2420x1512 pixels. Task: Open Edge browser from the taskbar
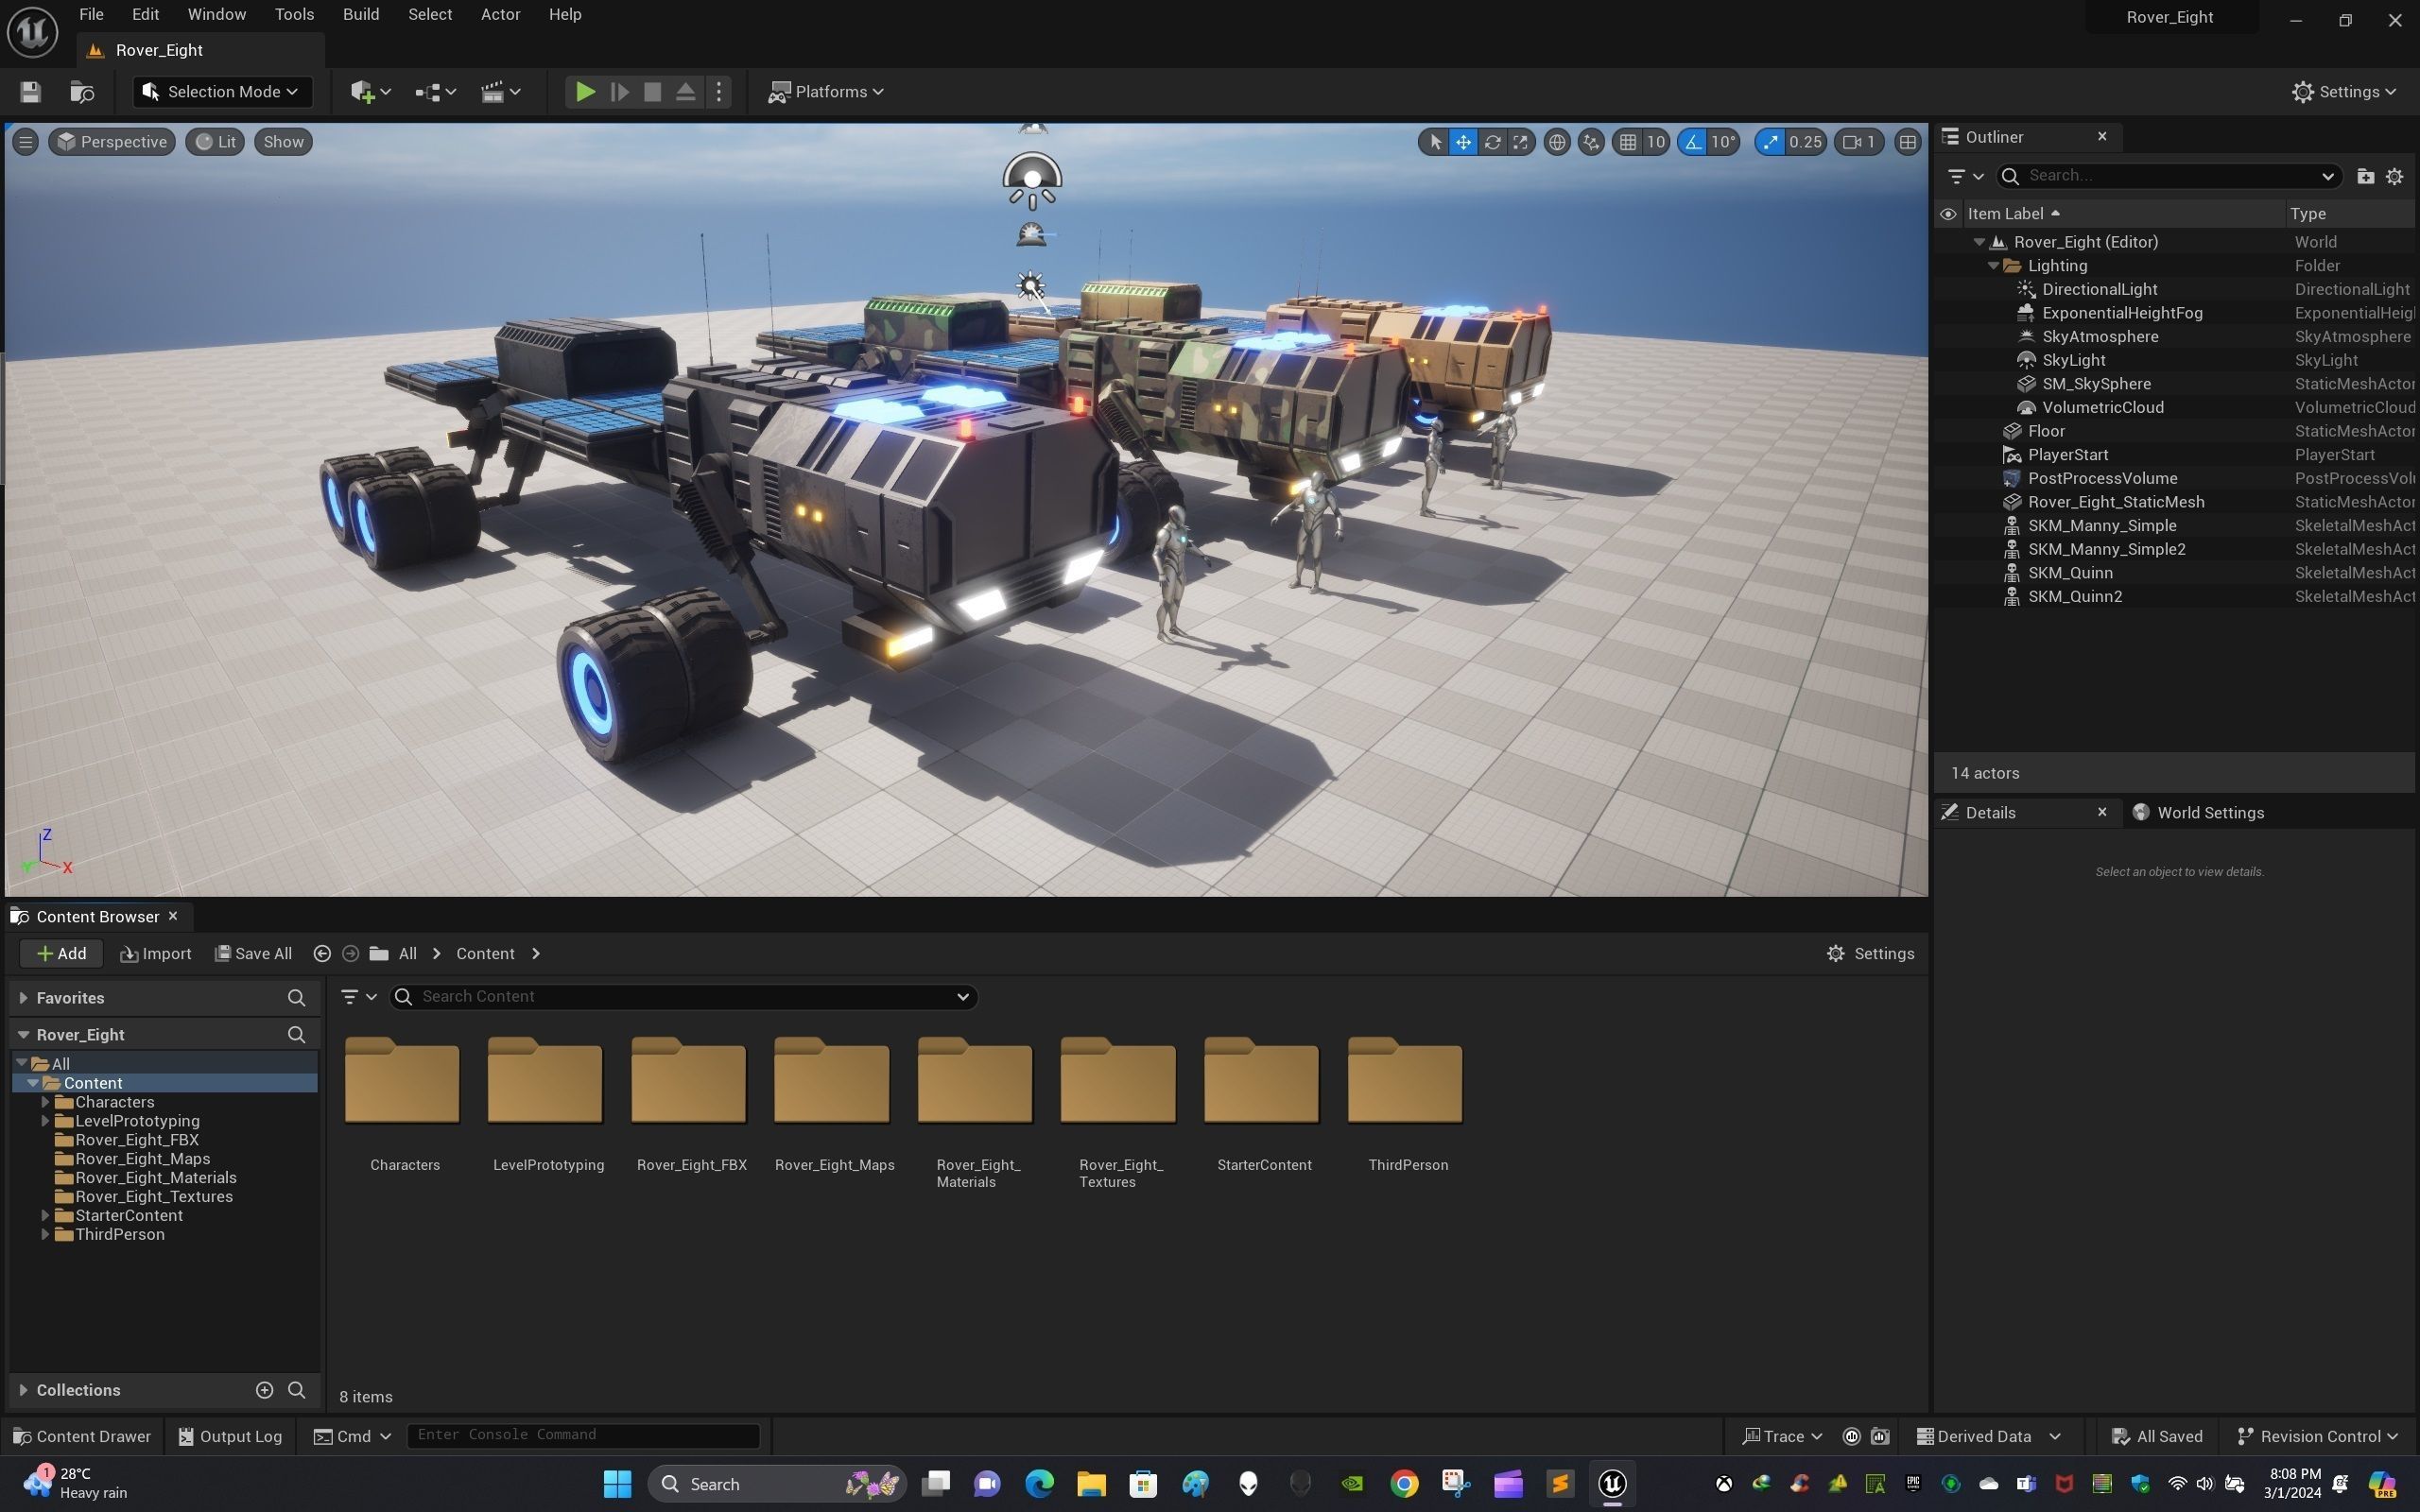pos(1039,1484)
